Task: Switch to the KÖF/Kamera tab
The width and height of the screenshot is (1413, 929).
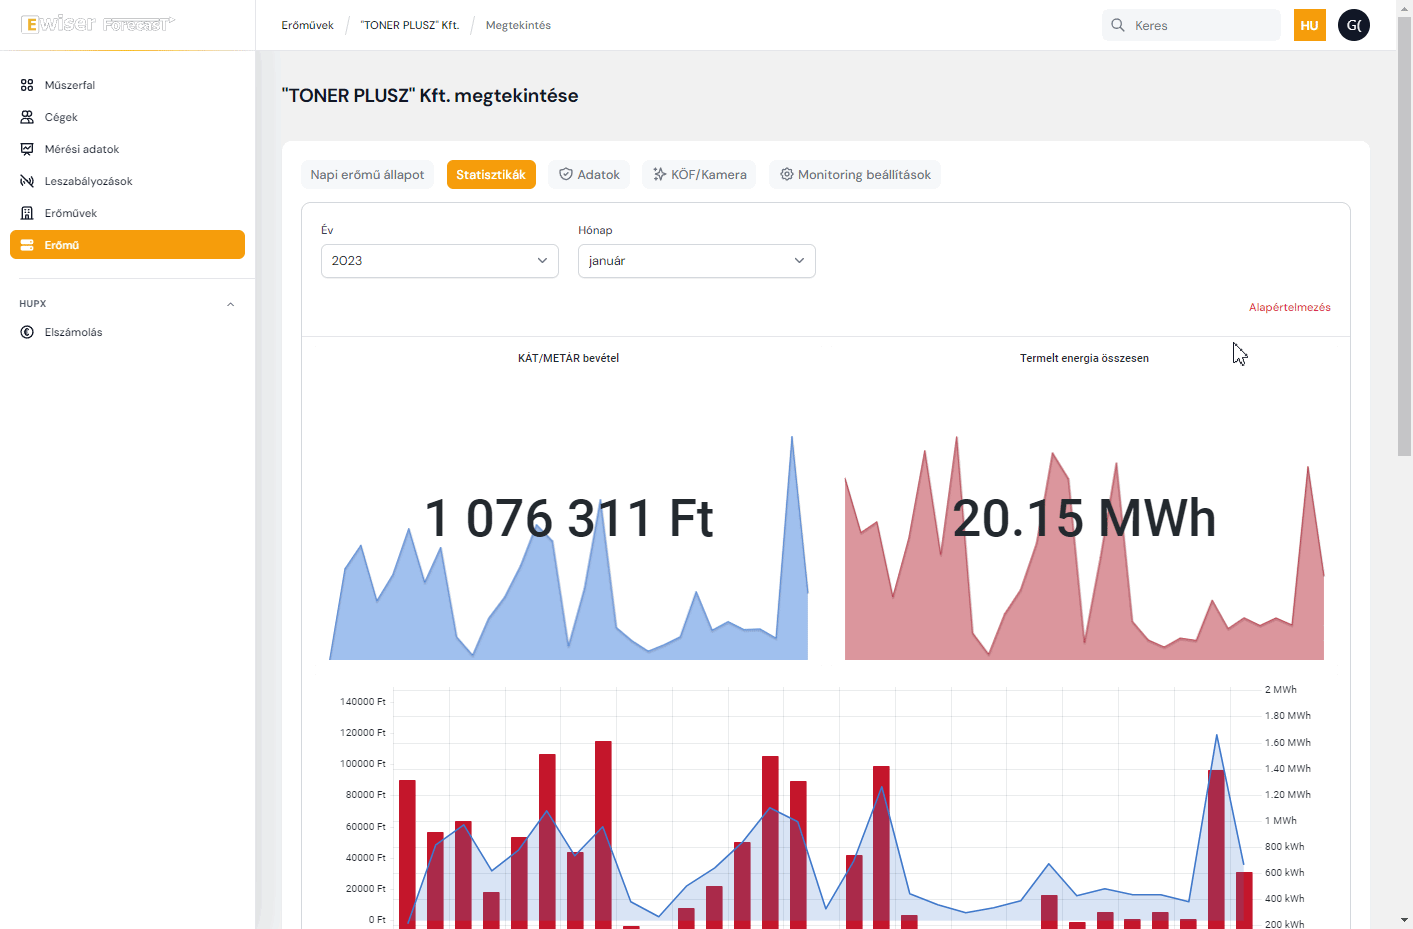Action: pos(699,175)
